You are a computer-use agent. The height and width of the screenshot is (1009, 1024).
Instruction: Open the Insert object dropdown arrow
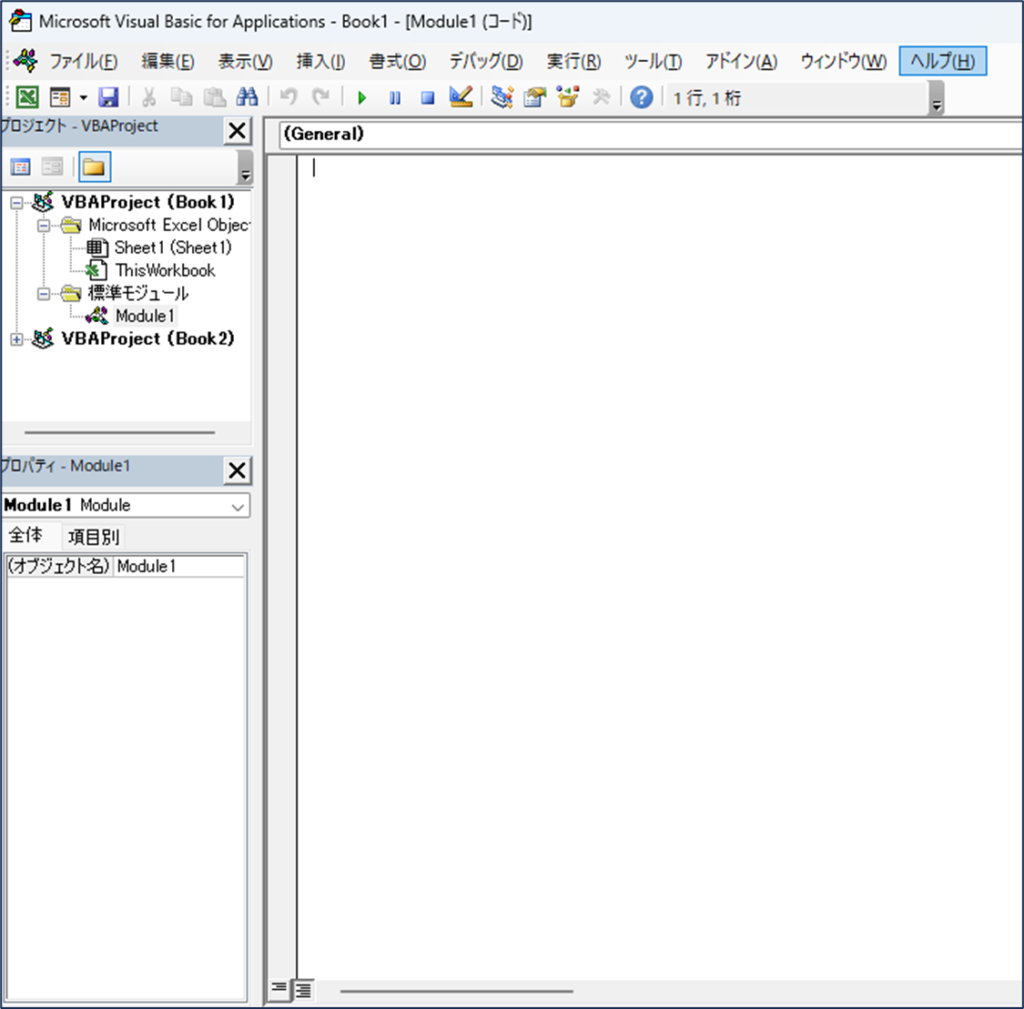pos(83,98)
